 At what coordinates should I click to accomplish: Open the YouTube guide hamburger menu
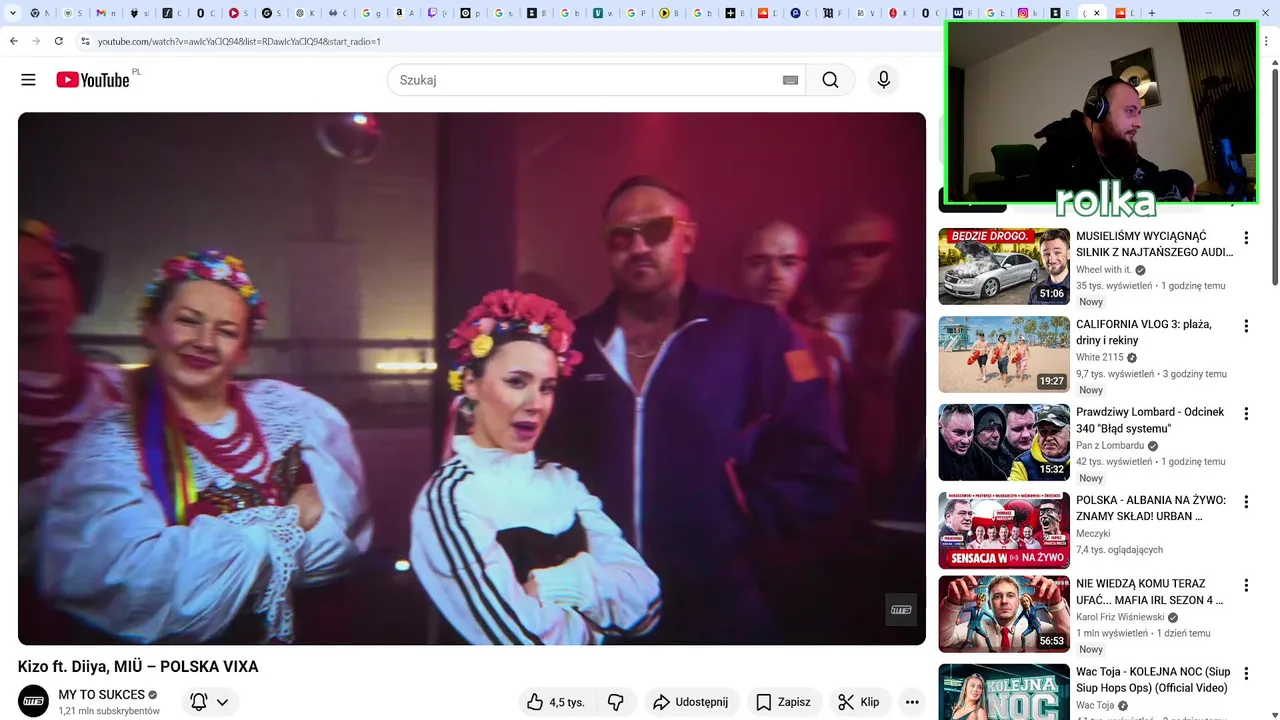(x=28, y=80)
